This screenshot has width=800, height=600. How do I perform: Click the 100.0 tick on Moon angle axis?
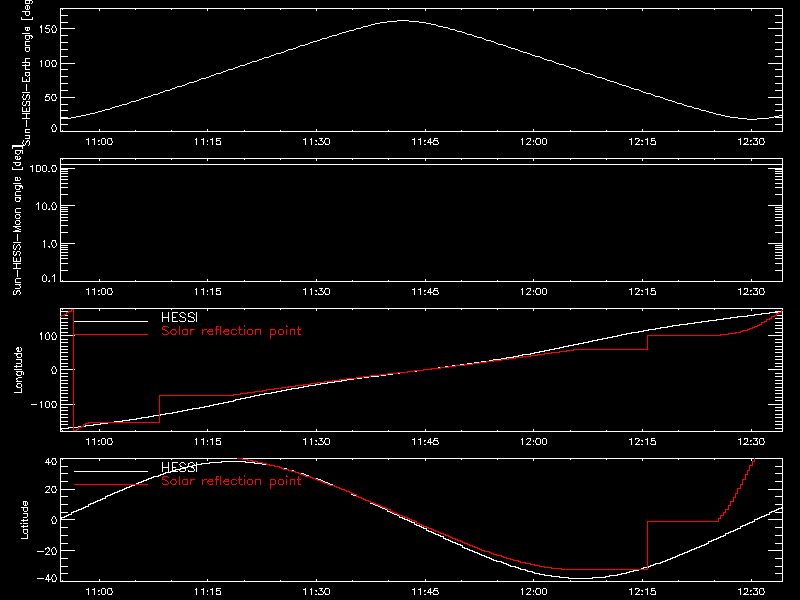click(x=44, y=168)
